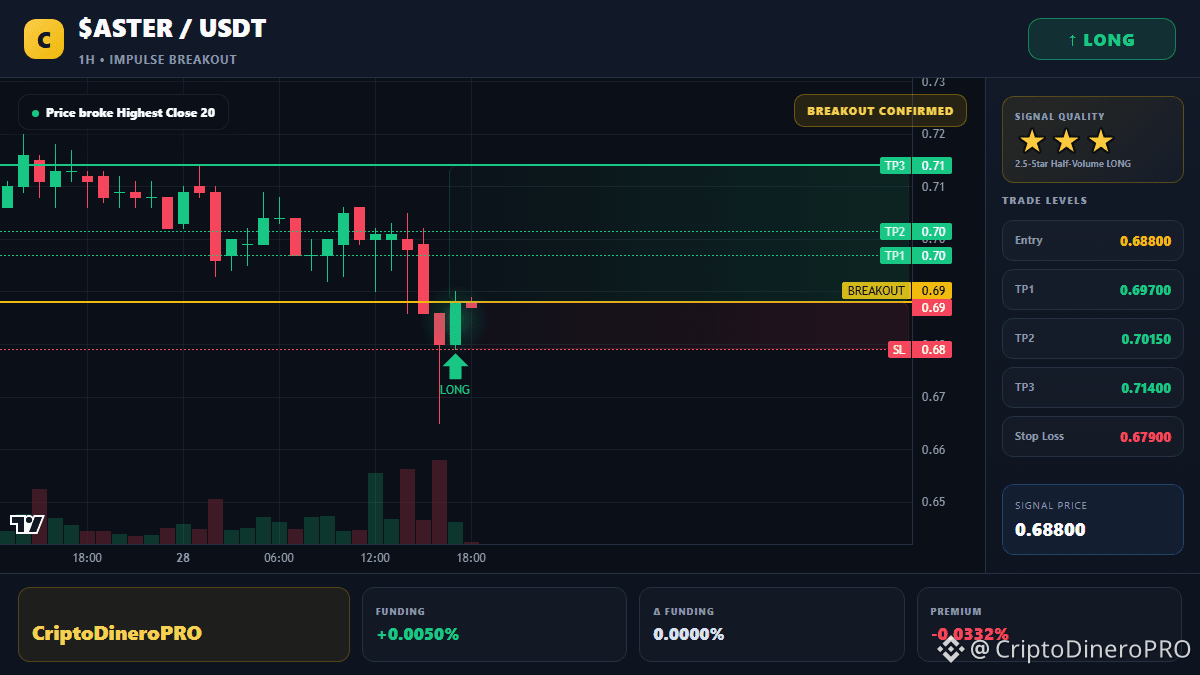Click the second signal quality star
Image resolution: width=1200 pixels, height=675 pixels.
(x=1066, y=141)
